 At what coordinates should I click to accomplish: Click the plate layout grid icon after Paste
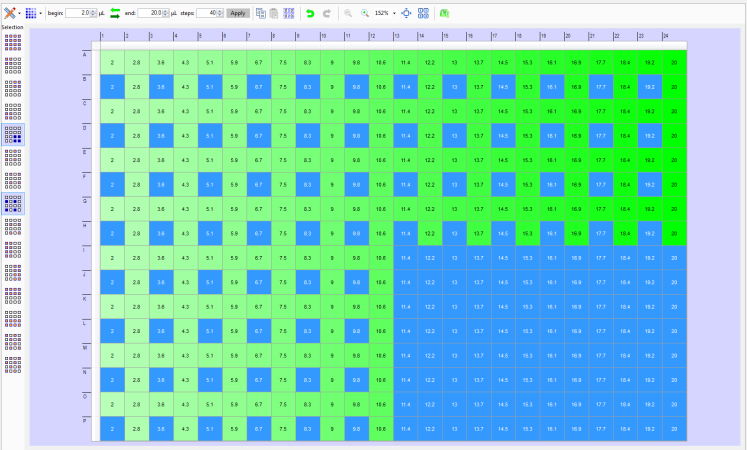pos(289,13)
